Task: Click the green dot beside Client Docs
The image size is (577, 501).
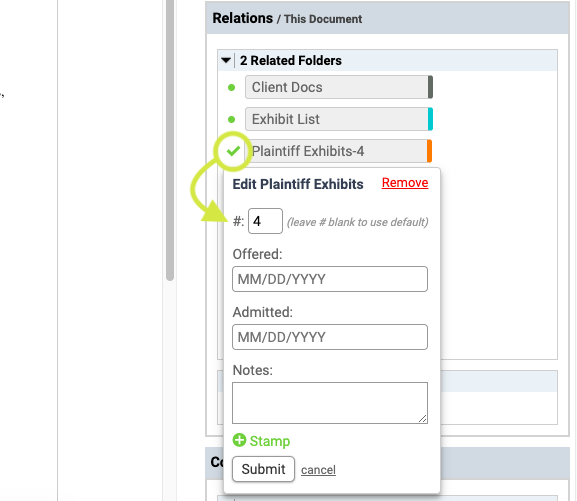Action: tap(231, 88)
